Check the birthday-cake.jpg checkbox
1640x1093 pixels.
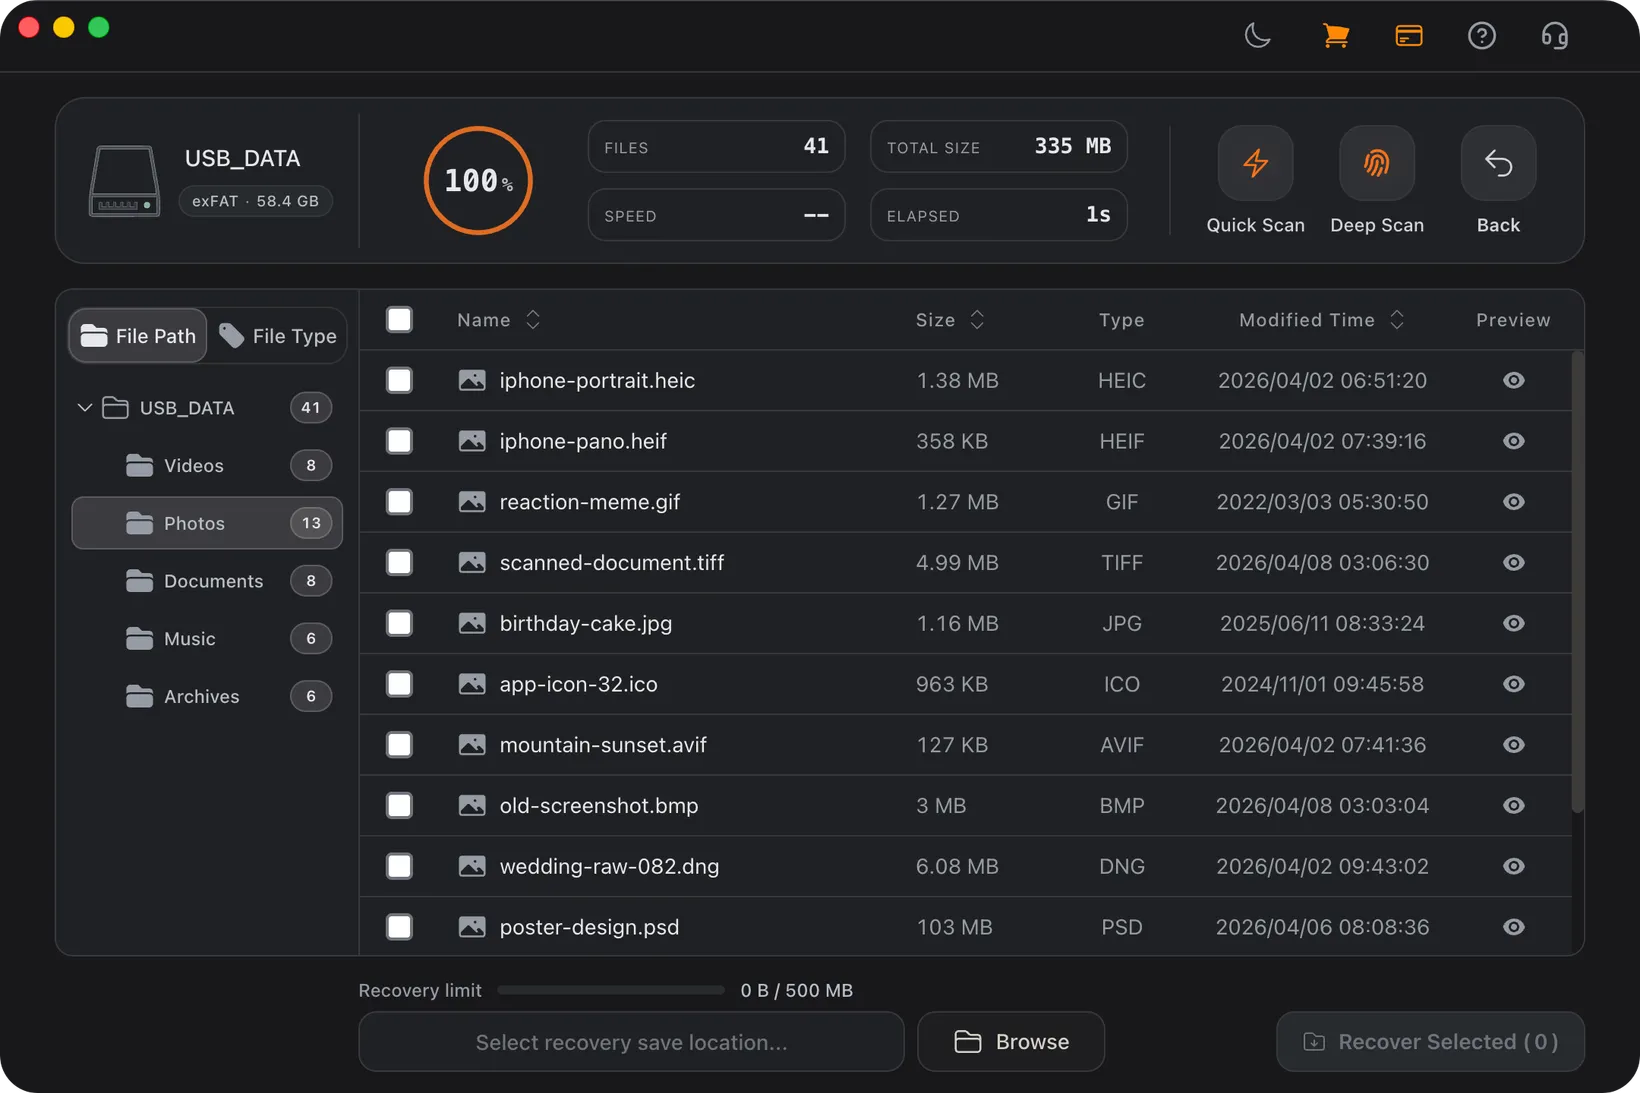pos(399,623)
